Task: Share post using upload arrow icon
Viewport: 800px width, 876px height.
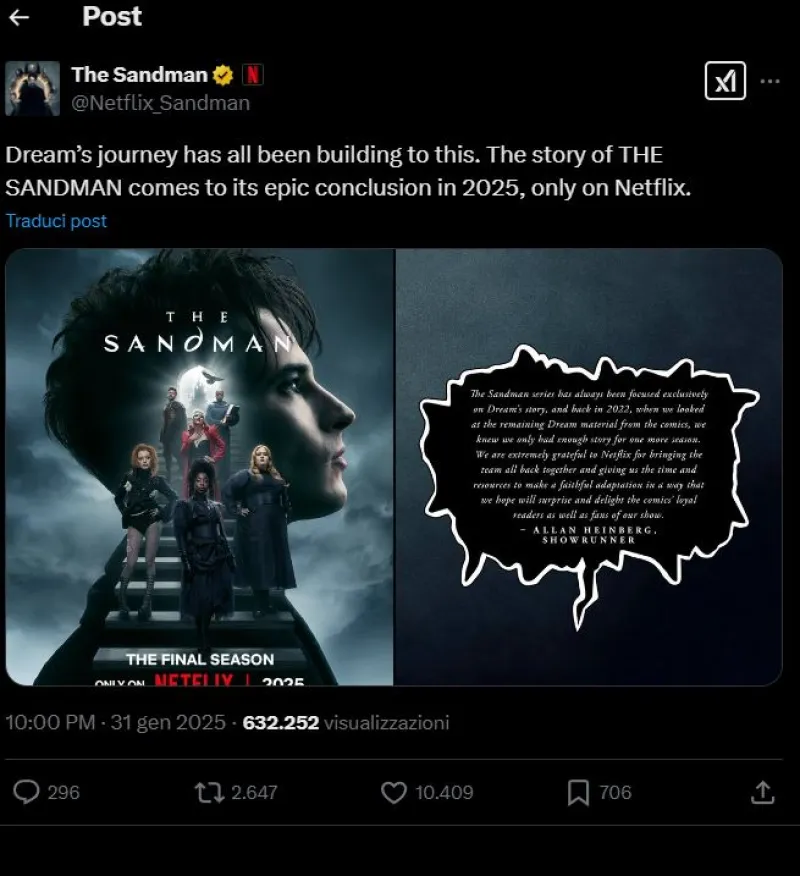Action: 763,792
